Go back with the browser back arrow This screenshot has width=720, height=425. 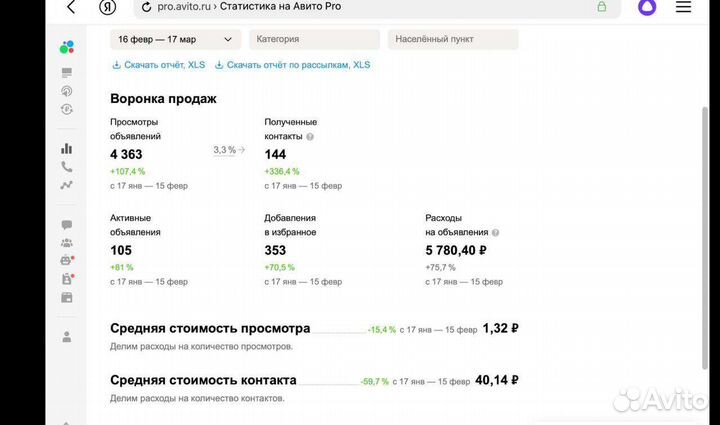(71, 7)
